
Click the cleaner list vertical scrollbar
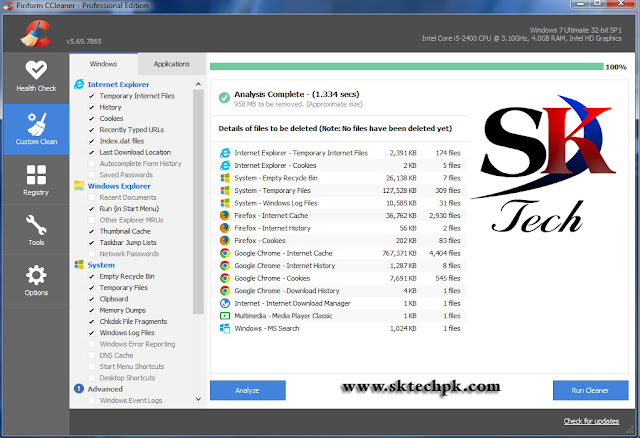198,202
